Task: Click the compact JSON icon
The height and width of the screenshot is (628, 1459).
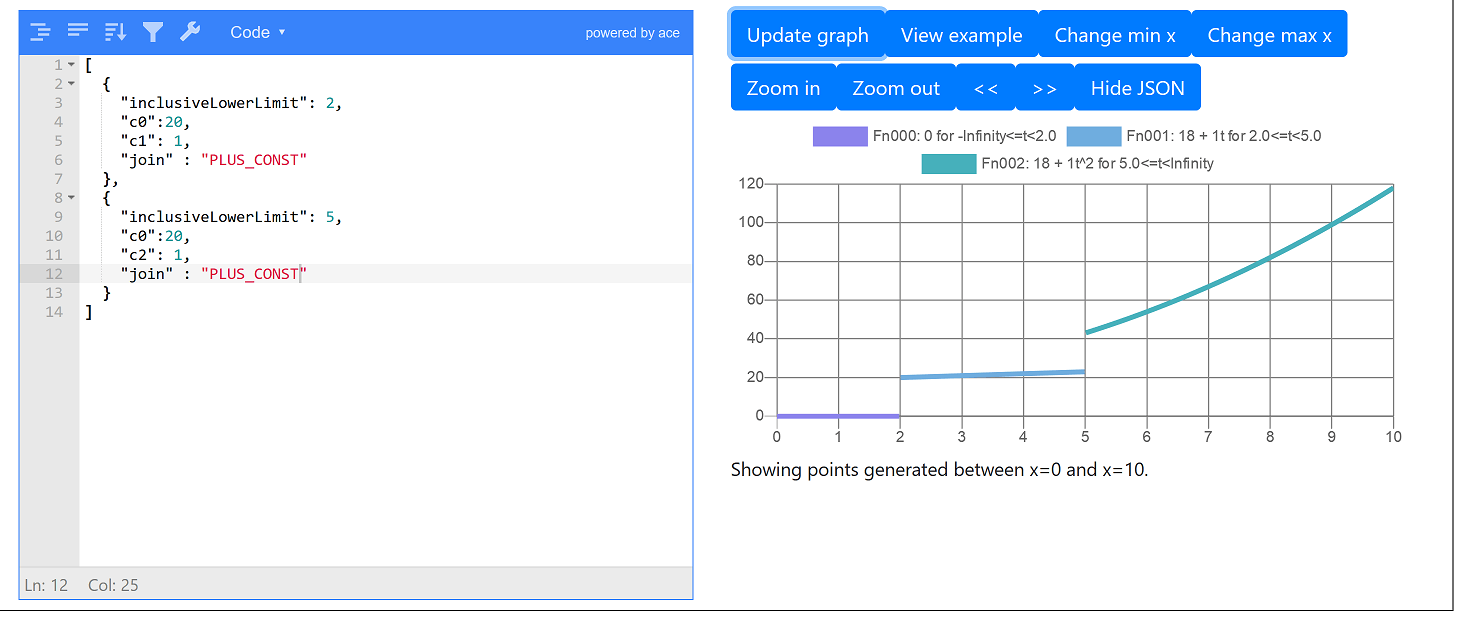Action: (x=78, y=32)
